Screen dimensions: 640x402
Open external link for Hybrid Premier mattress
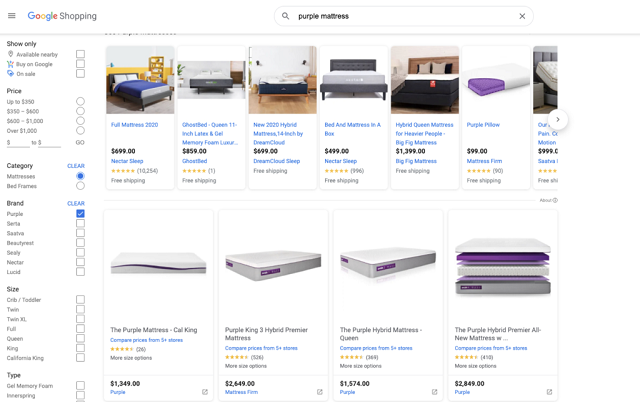click(x=549, y=392)
